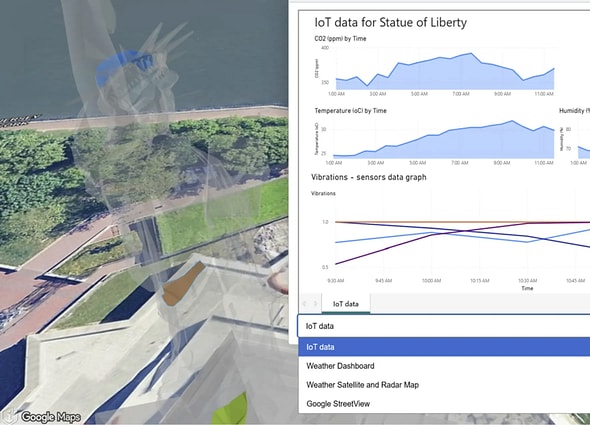Choose Weather Dashboard from the list

(444, 366)
